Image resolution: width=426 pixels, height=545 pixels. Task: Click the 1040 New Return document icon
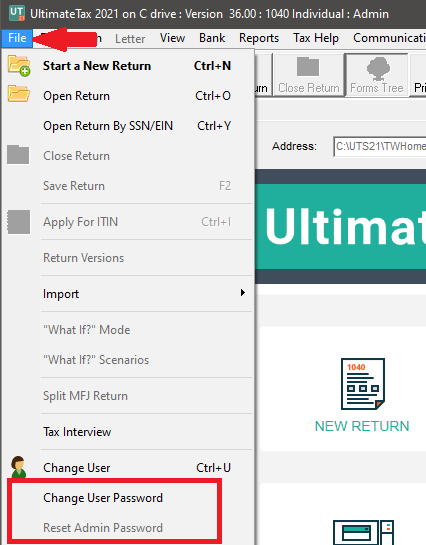pos(363,384)
